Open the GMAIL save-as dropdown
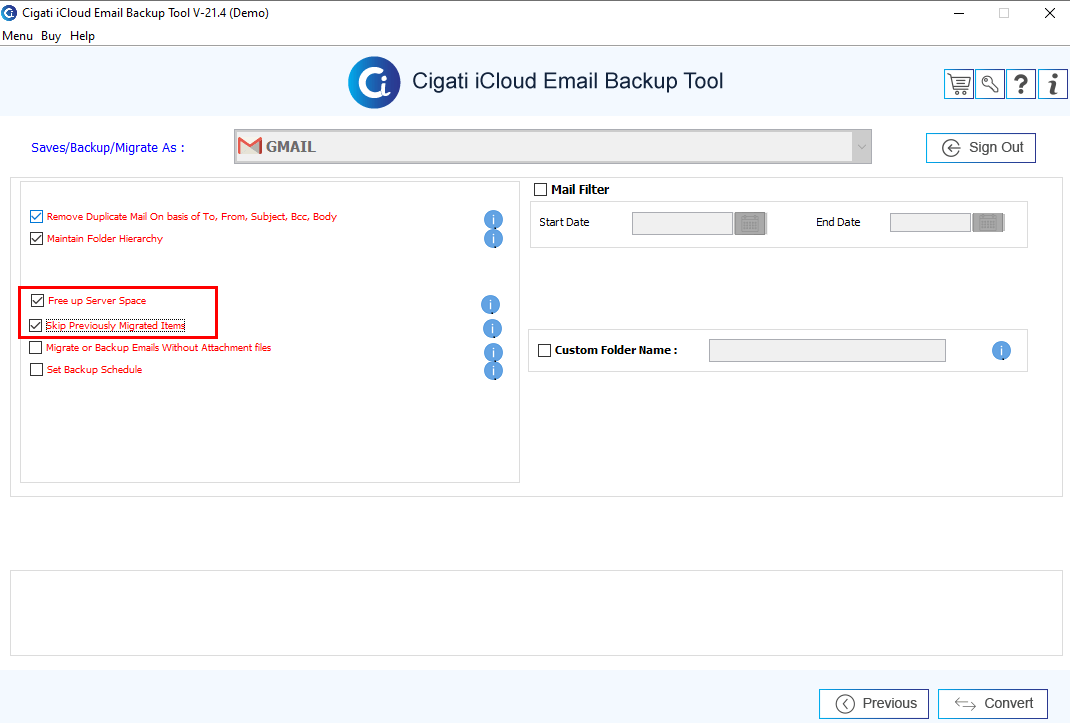Viewport: 1070px width, 723px height. pos(553,147)
